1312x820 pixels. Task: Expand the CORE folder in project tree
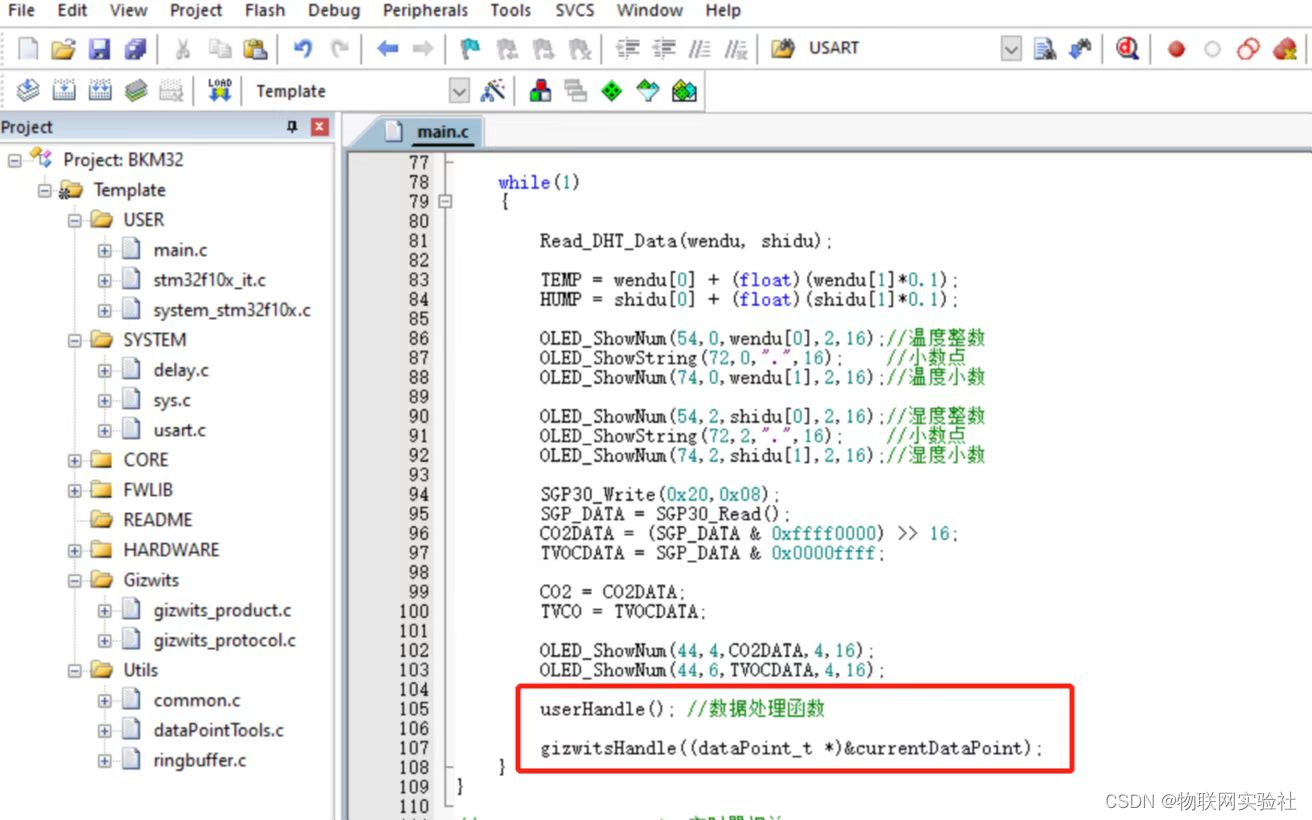pos(75,460)
